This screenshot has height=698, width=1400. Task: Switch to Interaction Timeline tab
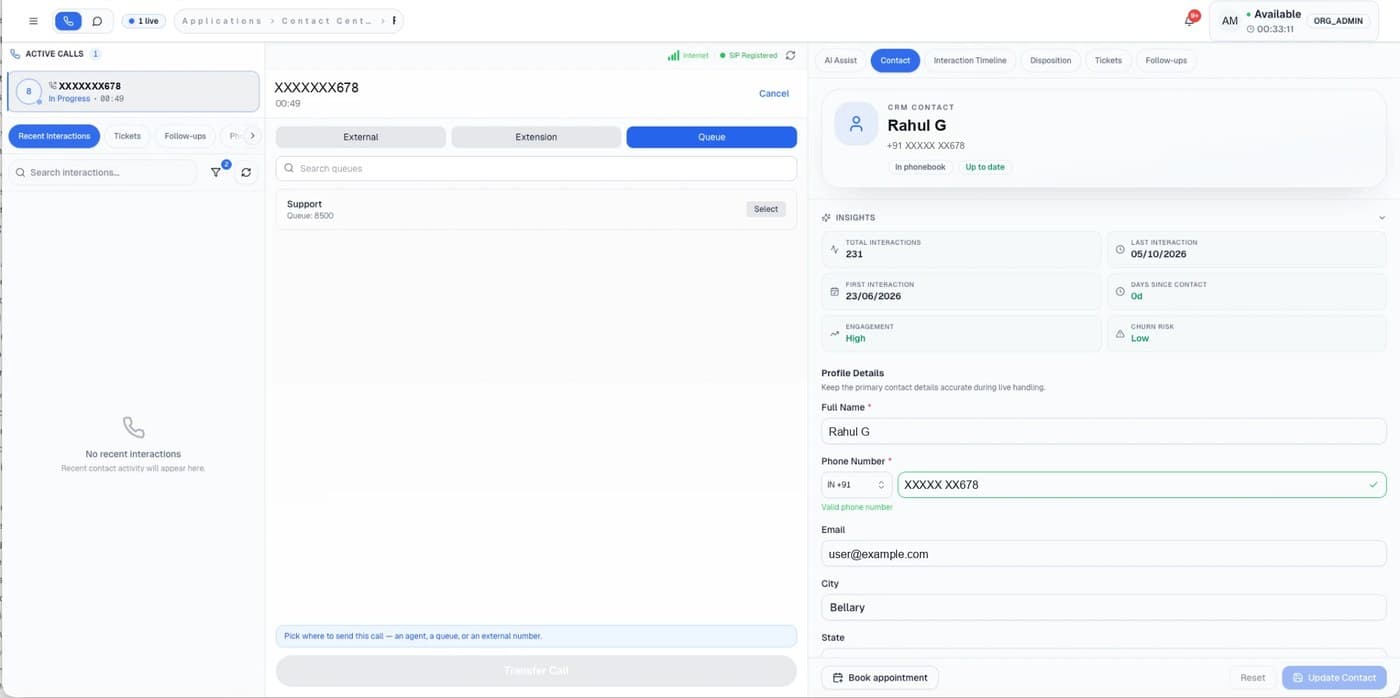point(970,61)
